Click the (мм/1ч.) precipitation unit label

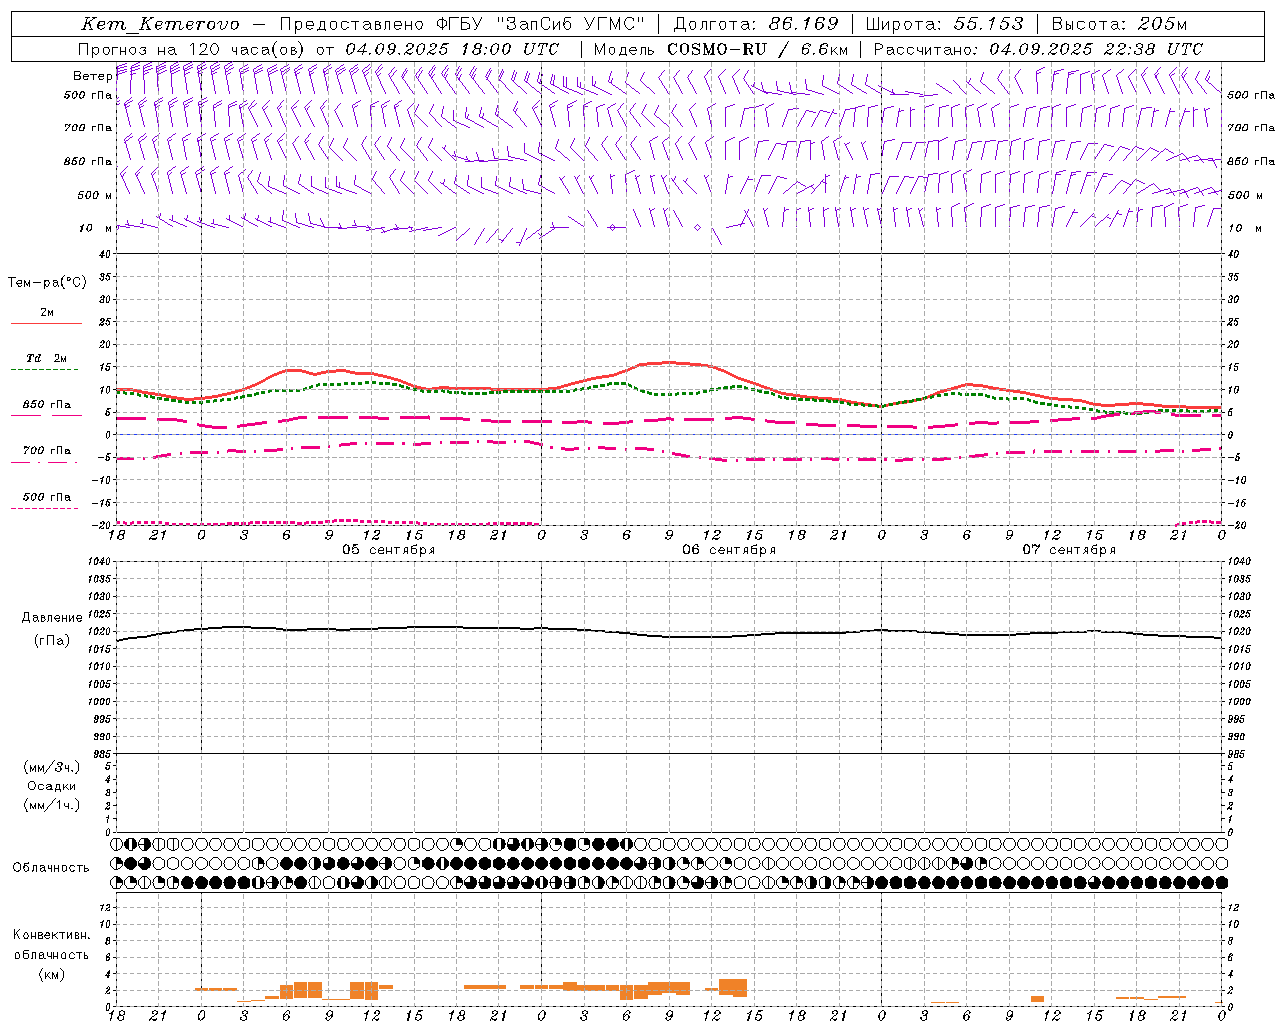pyautogui.click(x=52, y=805)
